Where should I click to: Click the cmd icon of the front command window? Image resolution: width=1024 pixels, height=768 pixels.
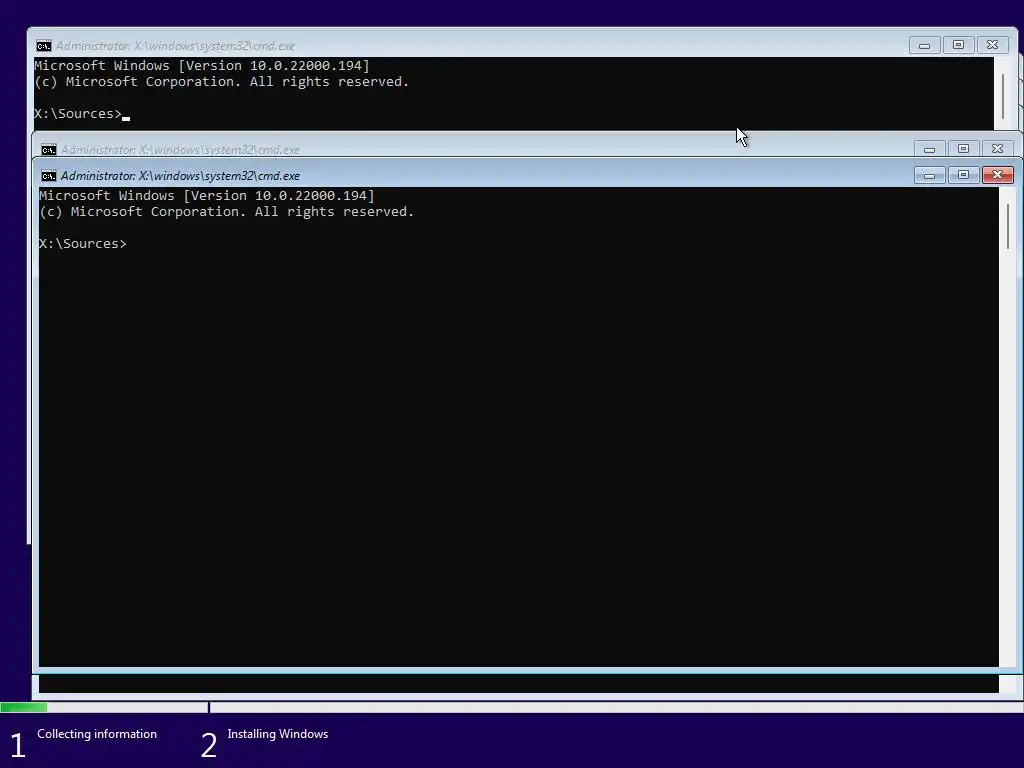coord(48,176)
